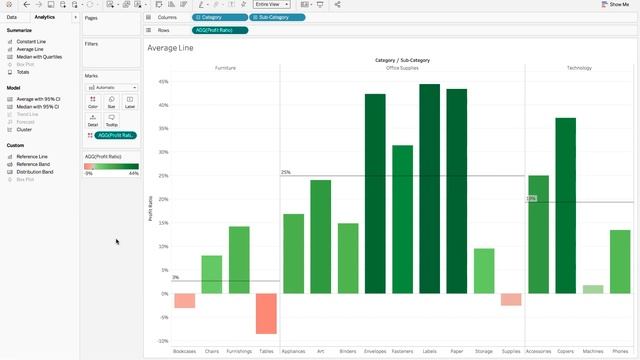Click the 25% average line label
640x360 pixels.
click(286, 172)
